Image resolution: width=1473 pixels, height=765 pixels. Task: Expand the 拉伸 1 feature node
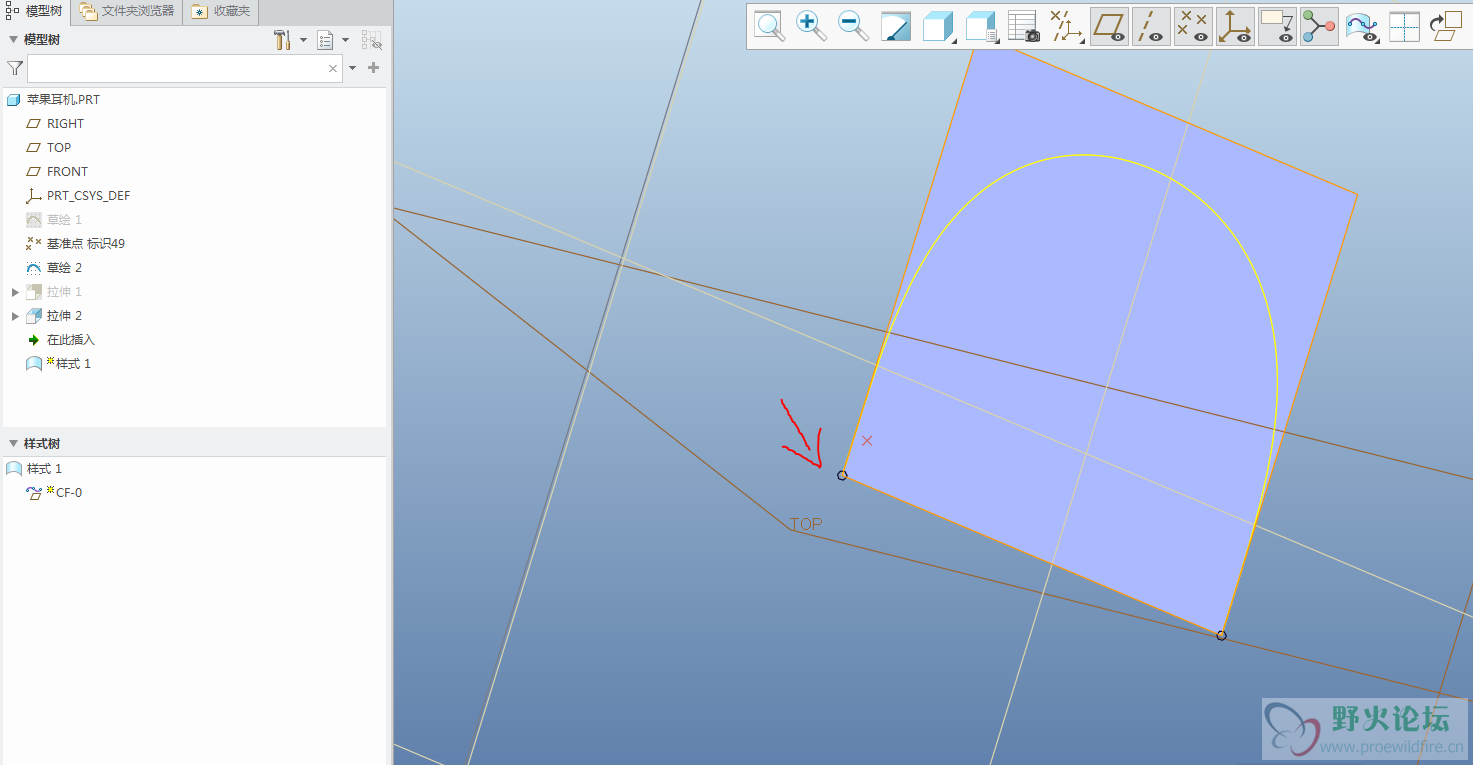coord(15,292)
